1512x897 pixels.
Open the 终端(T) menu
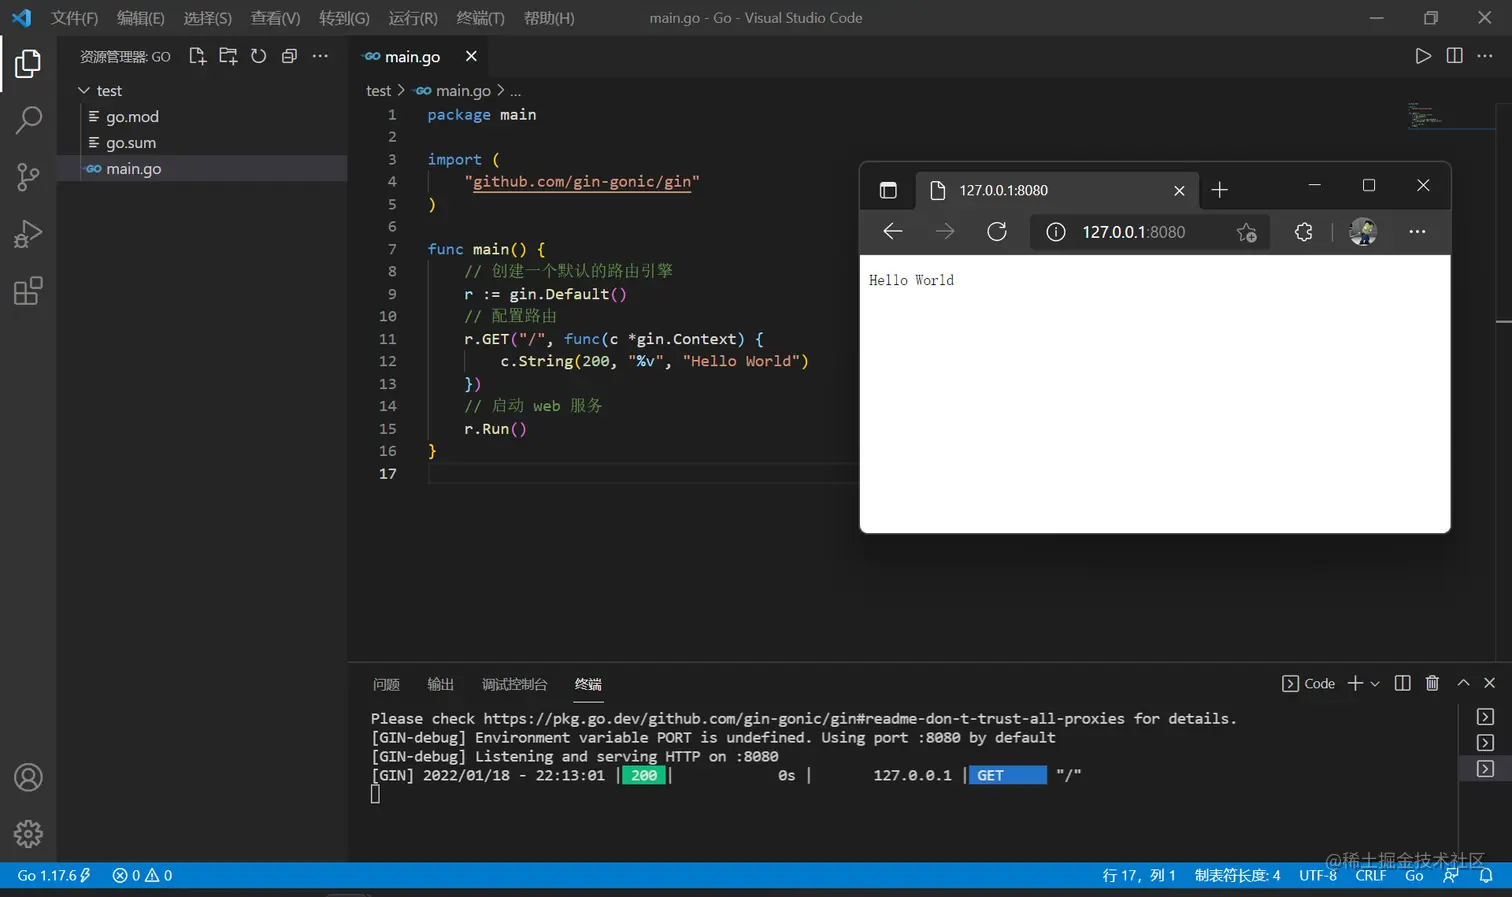pos(480,18)
